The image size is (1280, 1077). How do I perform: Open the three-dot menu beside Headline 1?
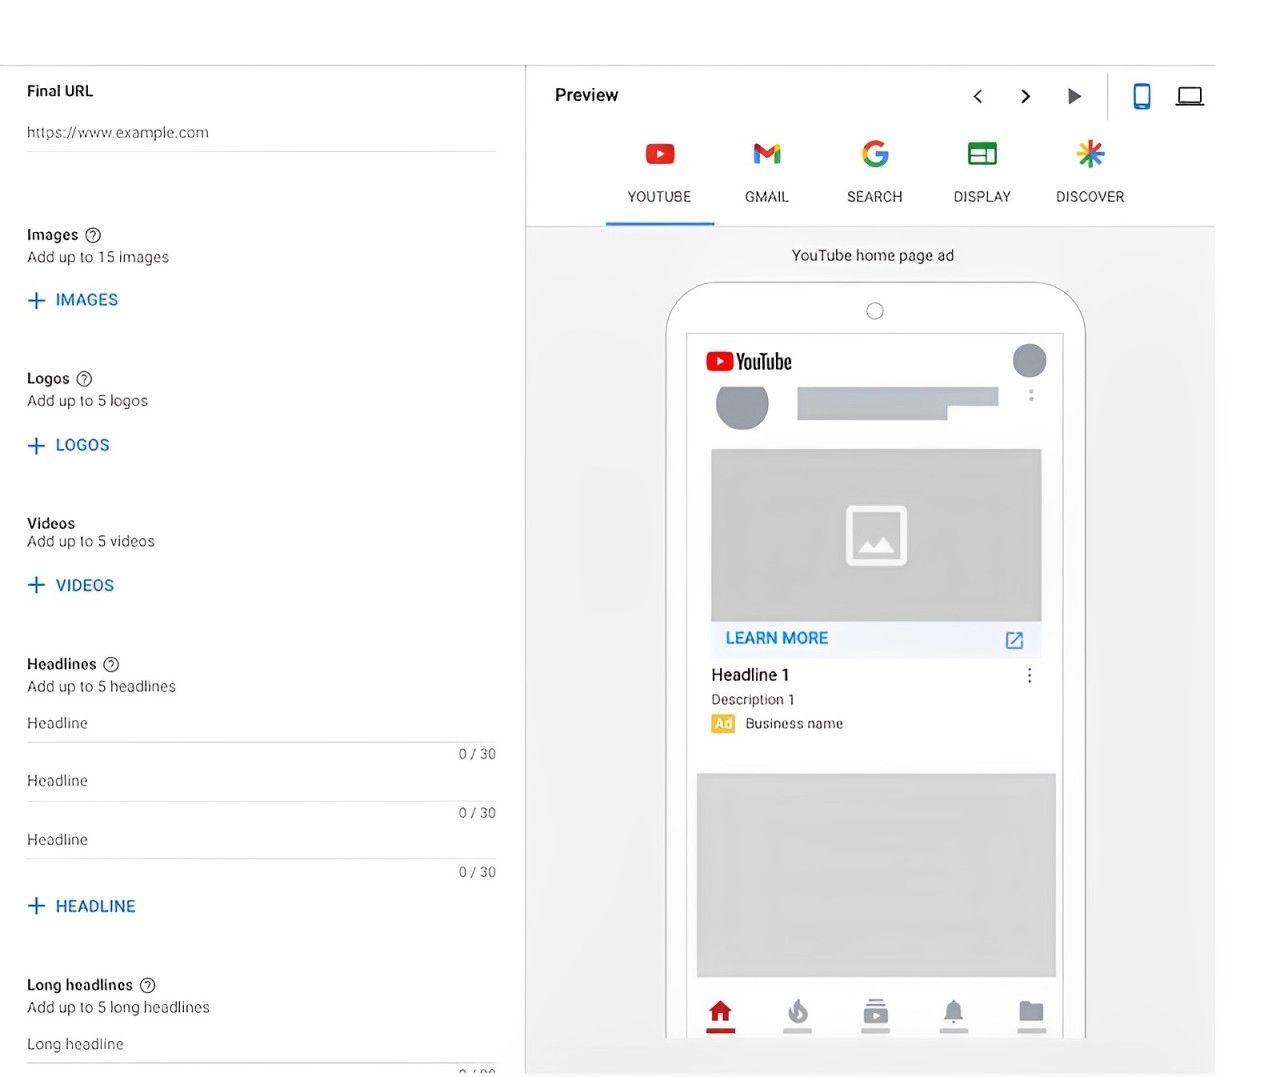pyautogui.click(x=1029, y=676)
